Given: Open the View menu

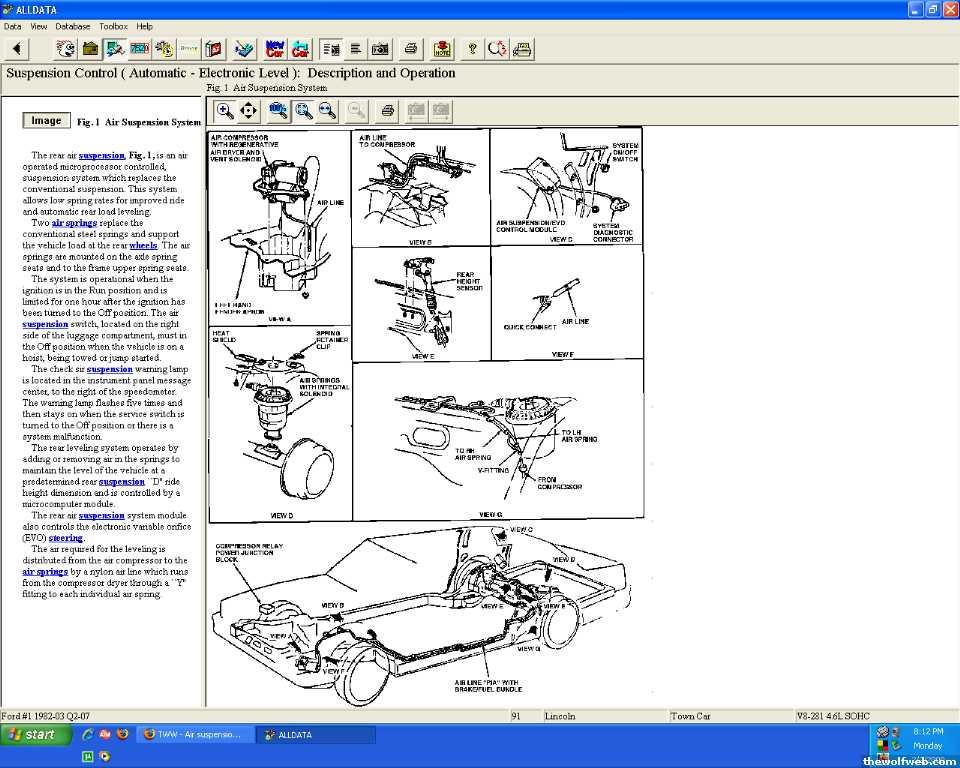Looking at the screenshot, I should point(39,26).
